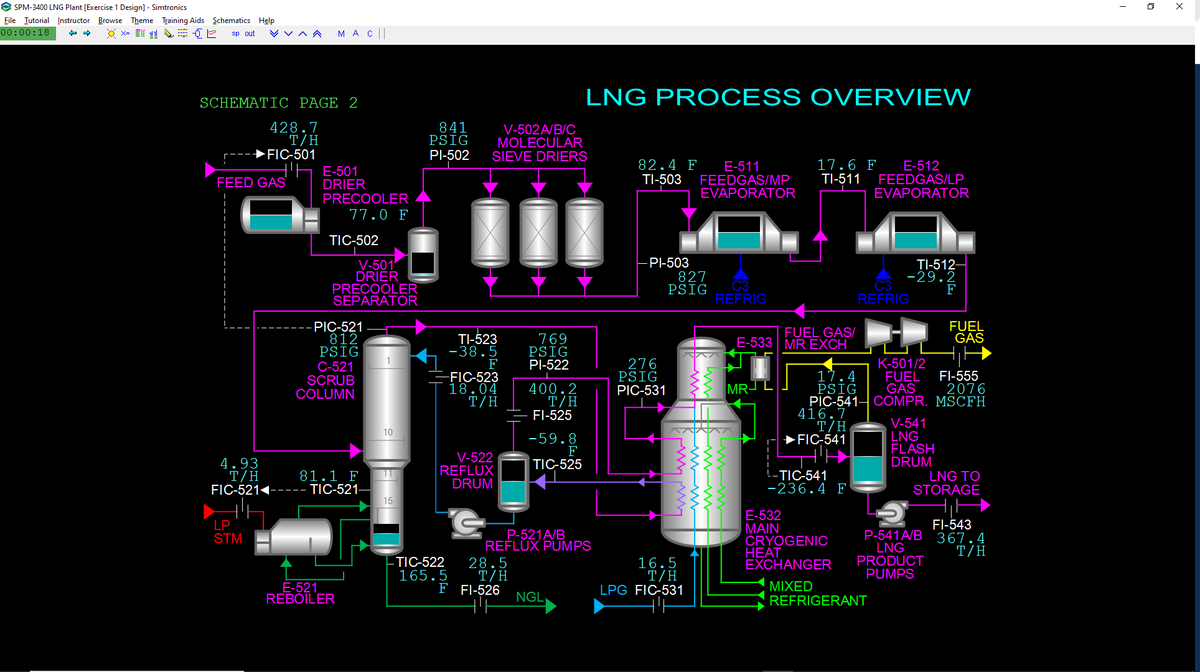1200x672 pixels.
Task: Click the third V-502 molecular sieve drier
Action: coord(585,232)
